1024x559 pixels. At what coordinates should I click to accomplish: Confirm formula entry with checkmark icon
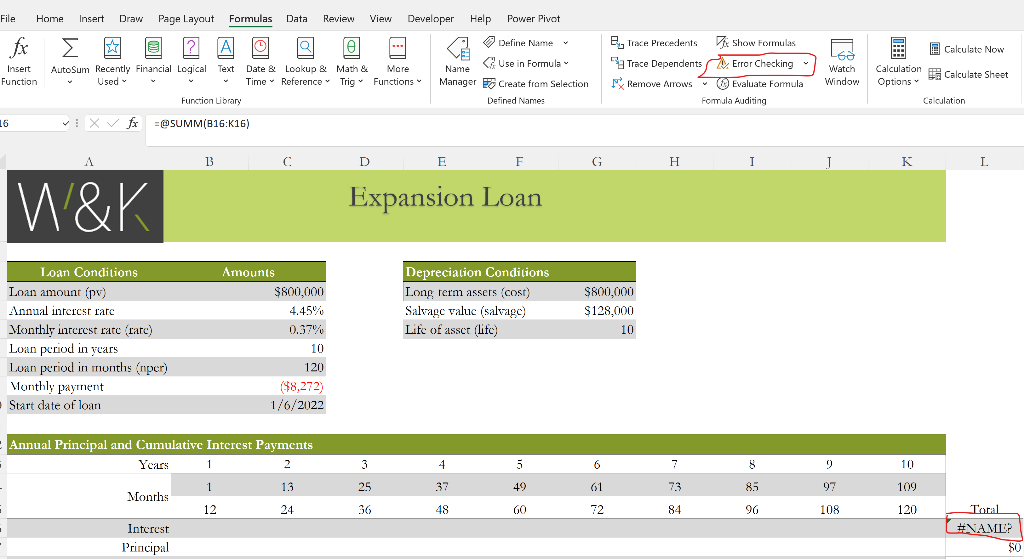pos(113,123)
